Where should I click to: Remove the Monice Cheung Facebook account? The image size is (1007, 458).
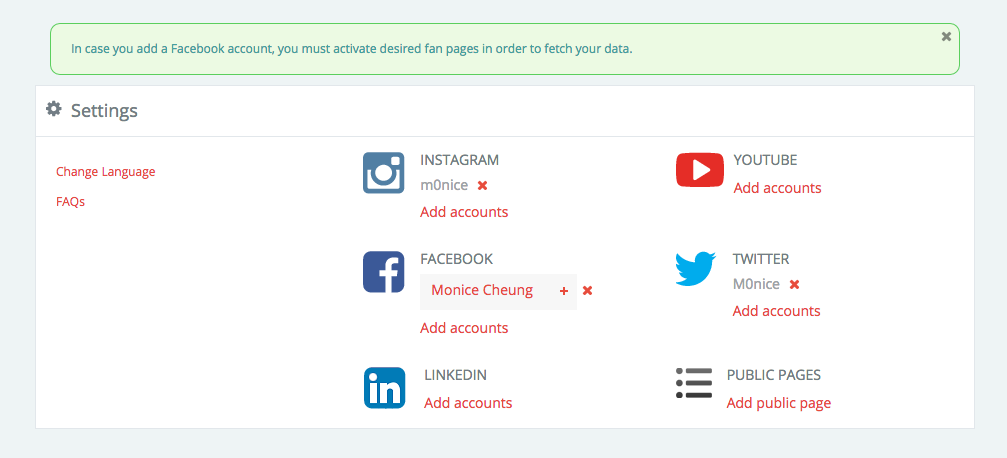tap(588, 291)
